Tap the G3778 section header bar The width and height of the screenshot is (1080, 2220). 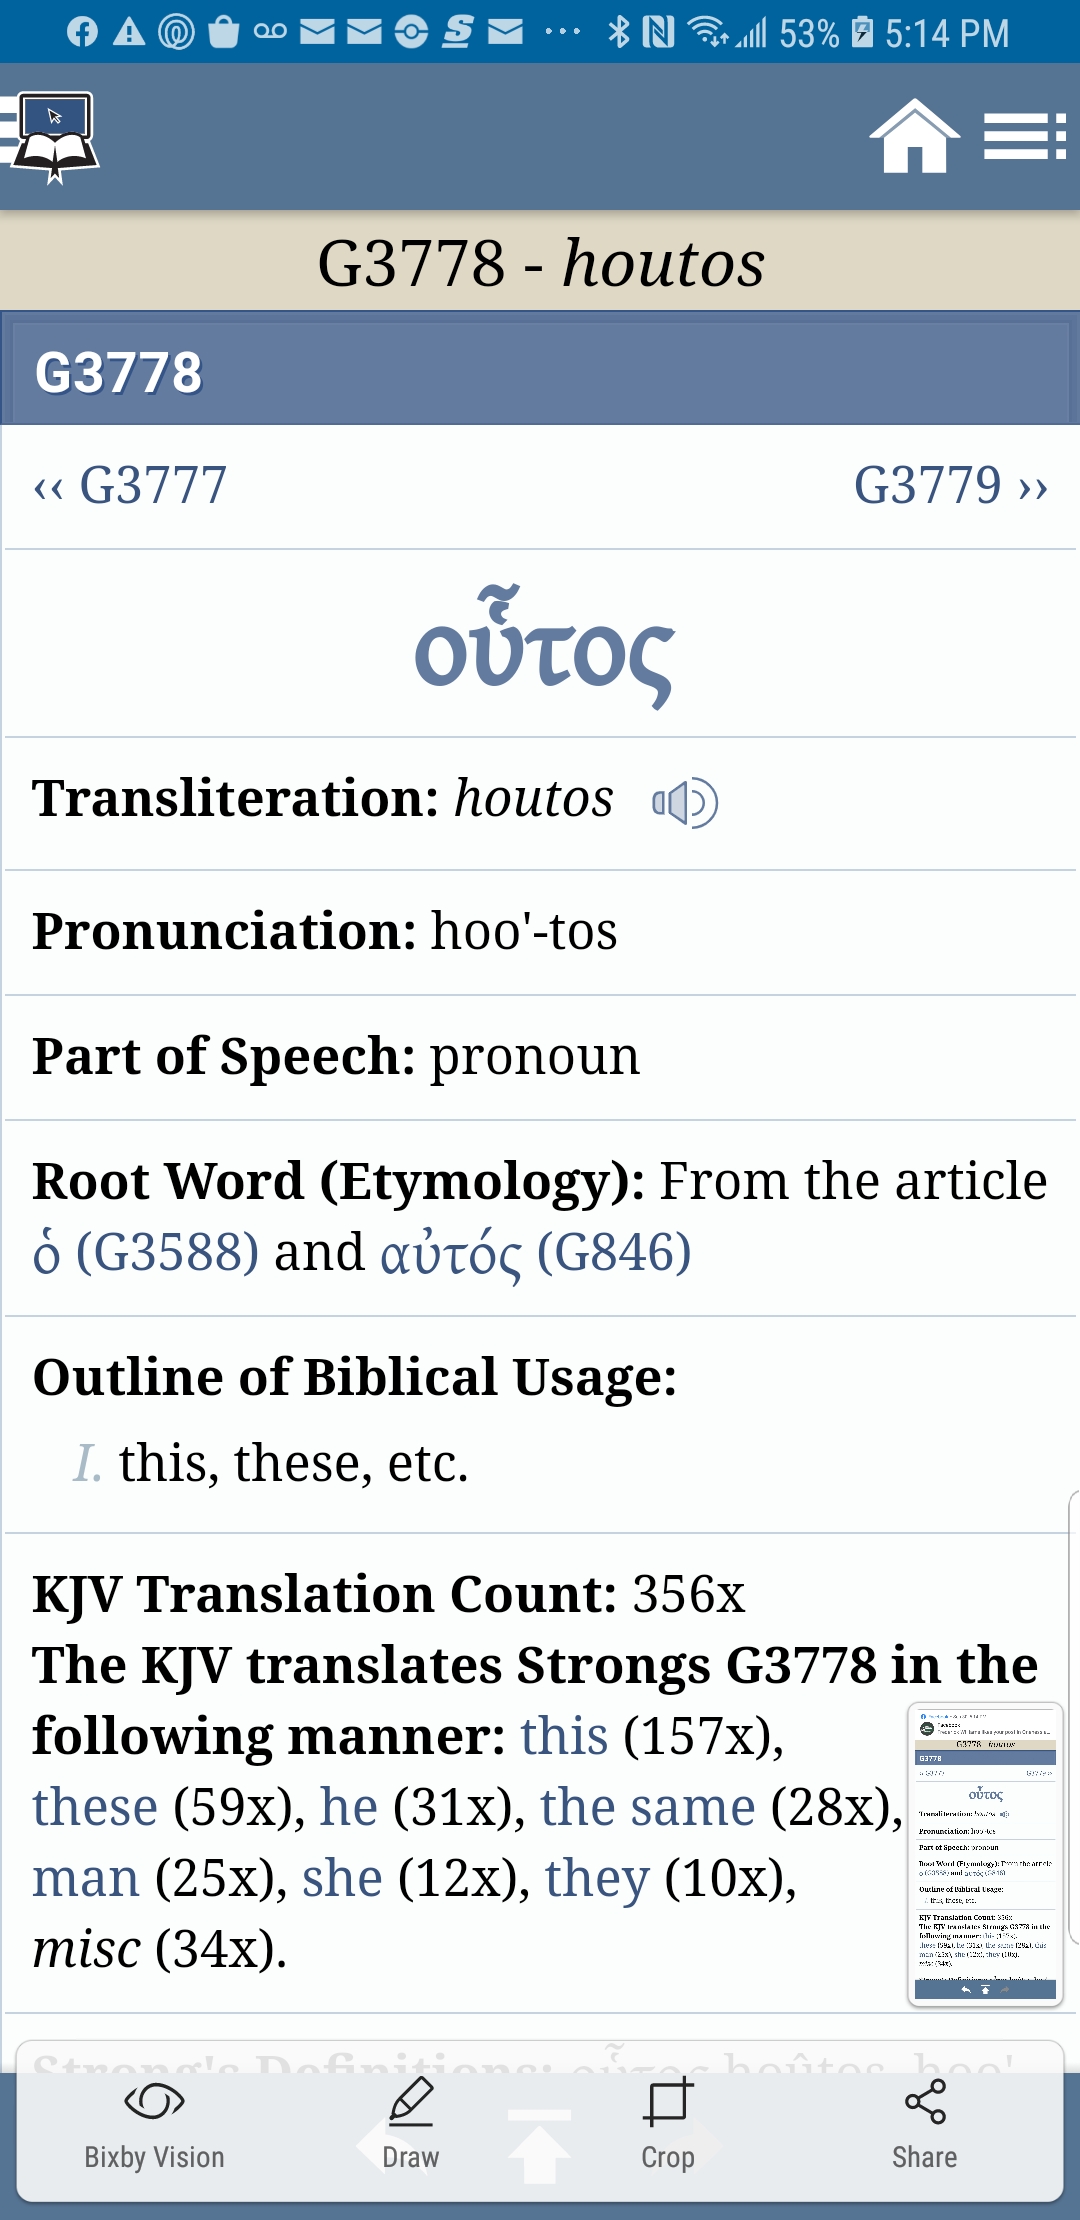pyautogui.click(x=540, y=372)
